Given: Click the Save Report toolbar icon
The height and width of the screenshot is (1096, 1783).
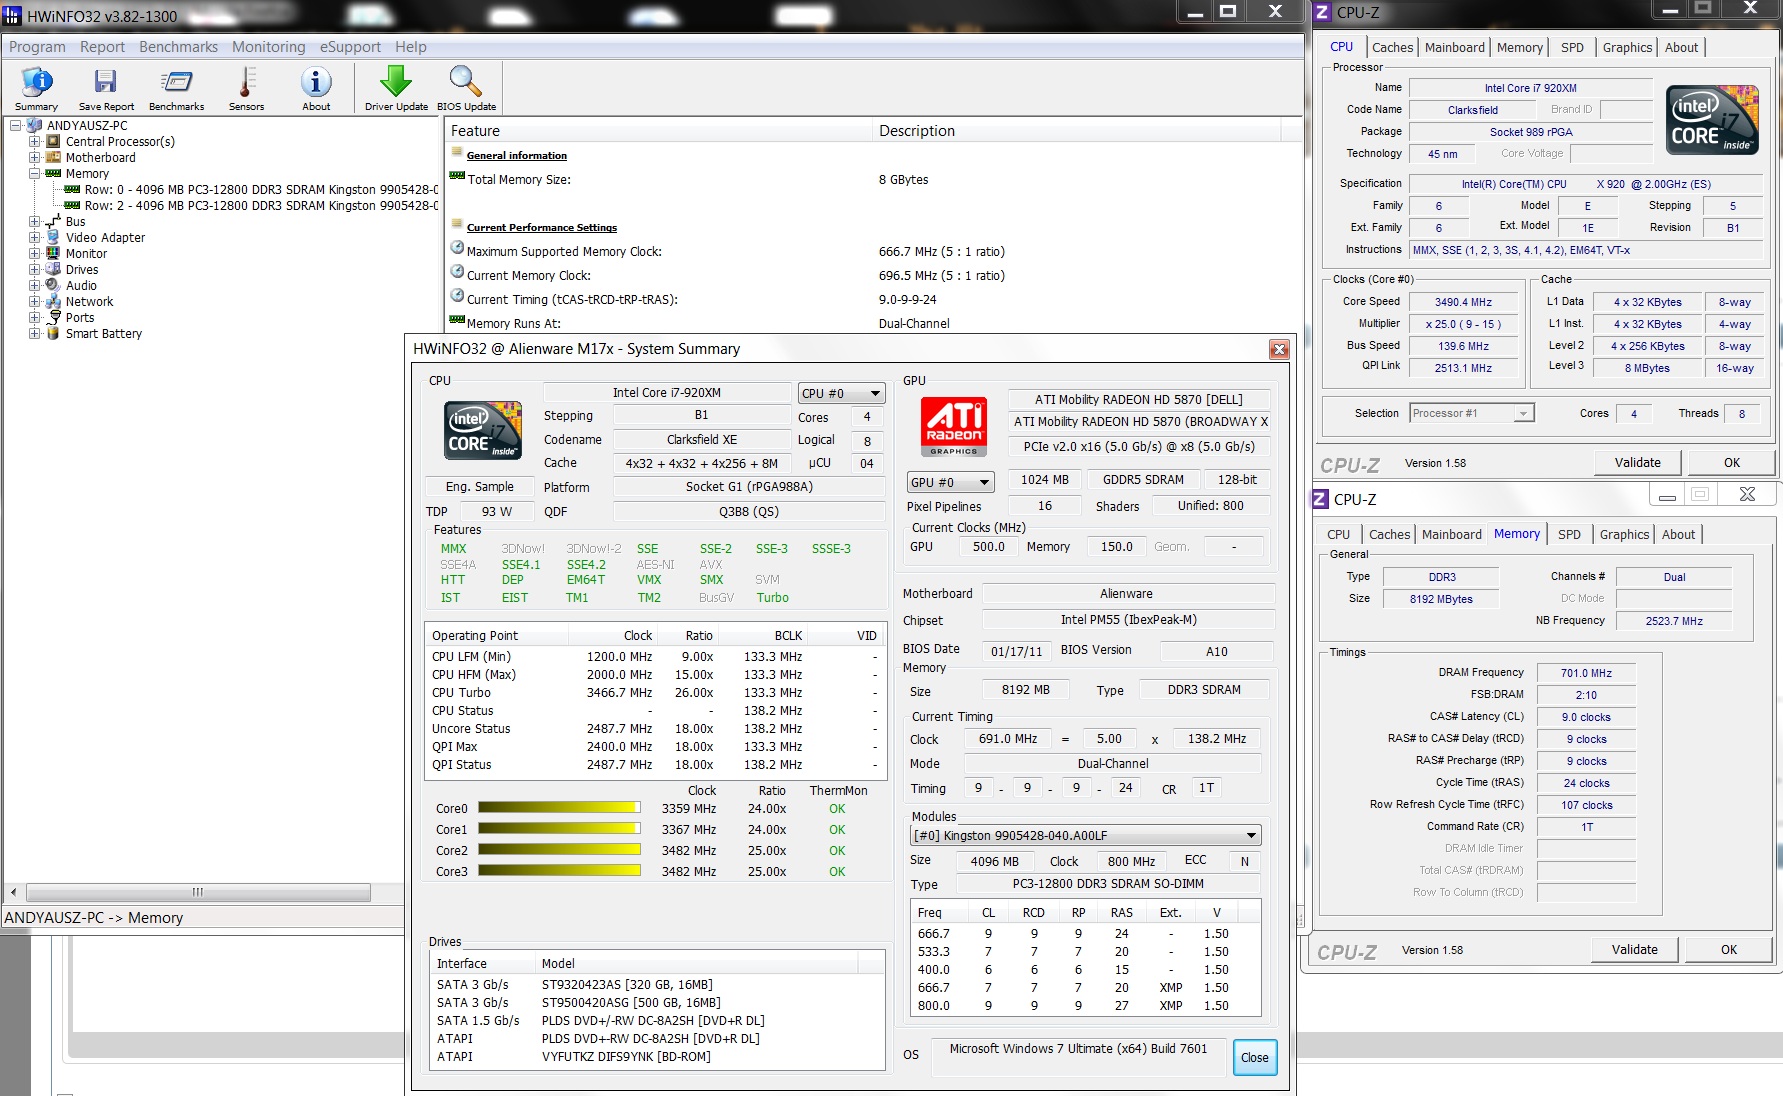Looking at the screenshot, I should (106, 88).
